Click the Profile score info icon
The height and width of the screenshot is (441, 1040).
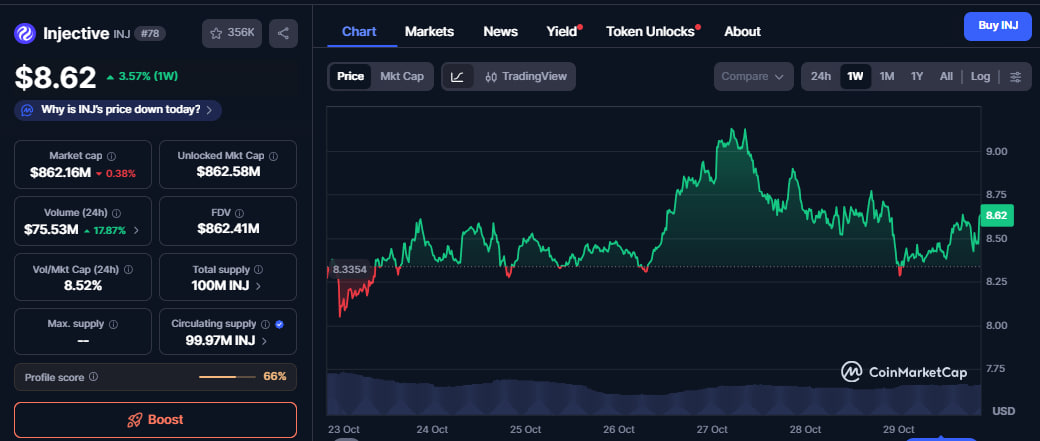[93, 377]
